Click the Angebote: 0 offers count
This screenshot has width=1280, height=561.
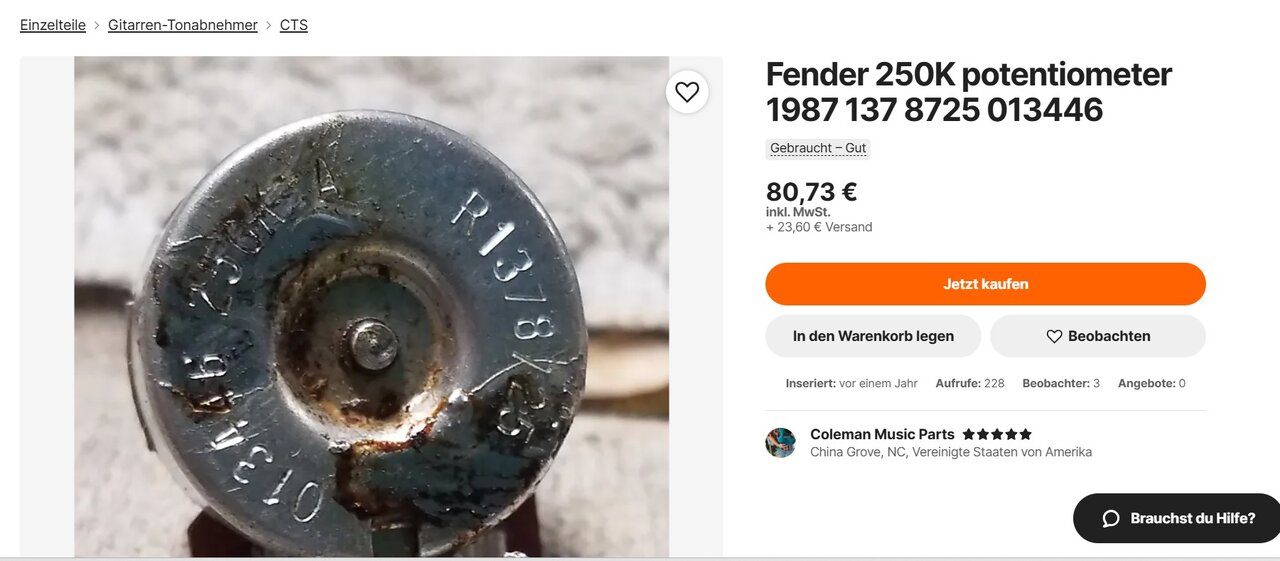(1152, 383)
